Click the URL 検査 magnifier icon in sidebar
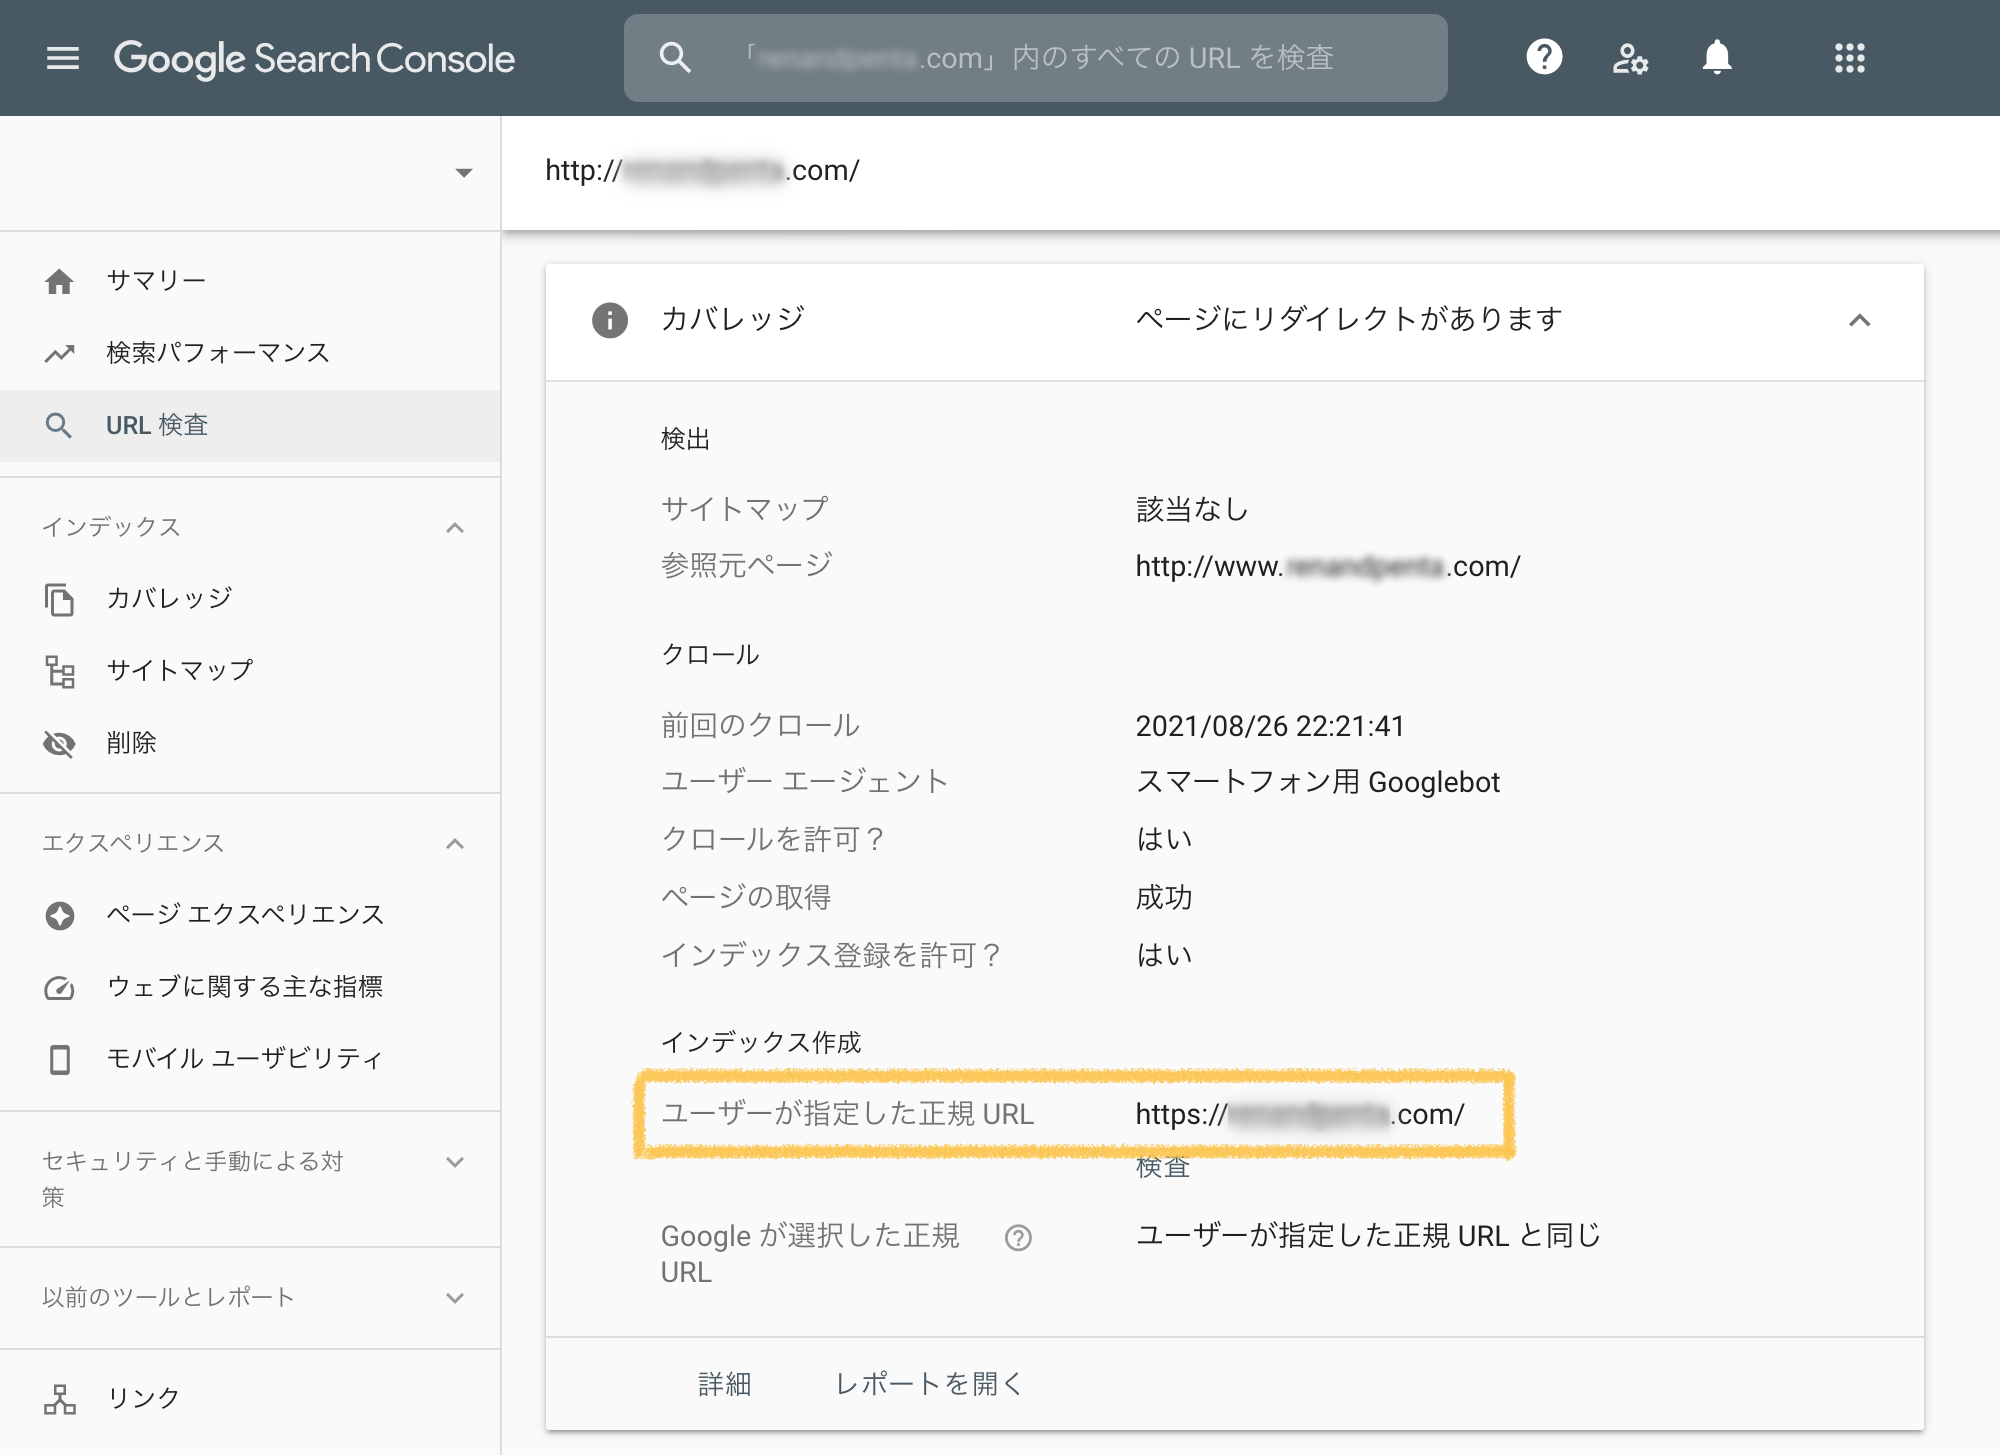 59,425
